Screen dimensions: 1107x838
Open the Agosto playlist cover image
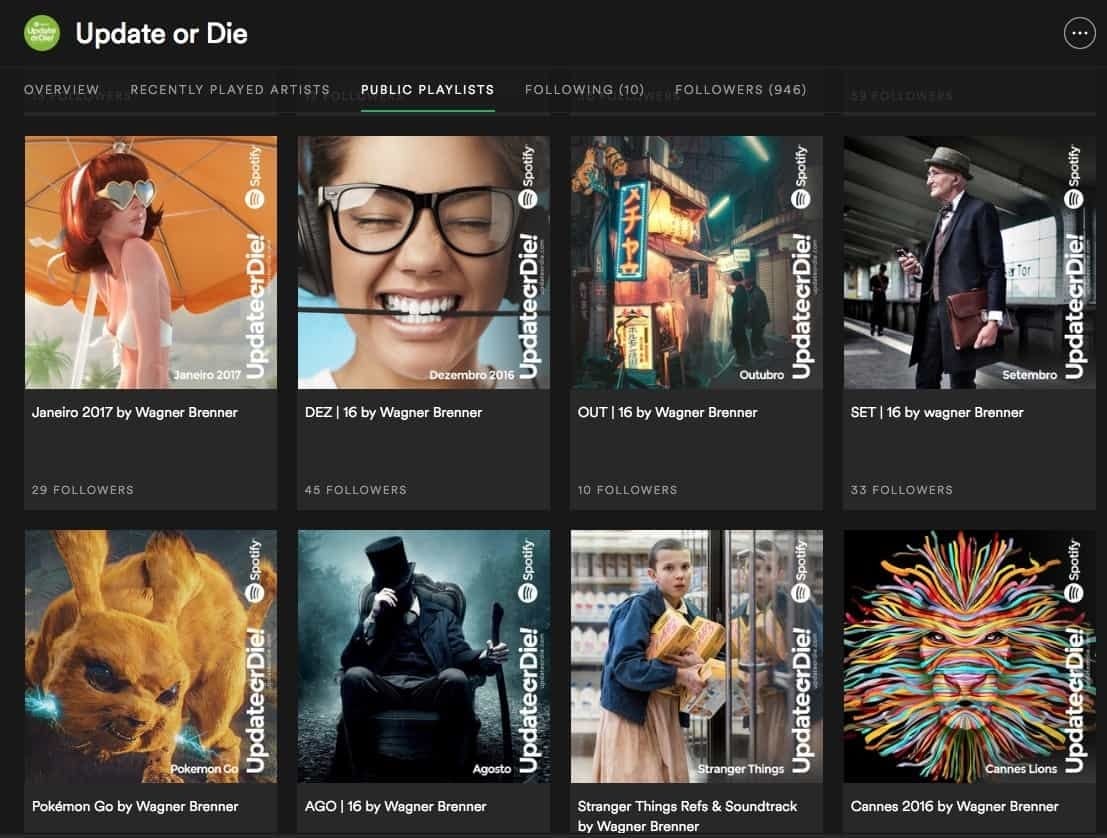click(424, 656)
